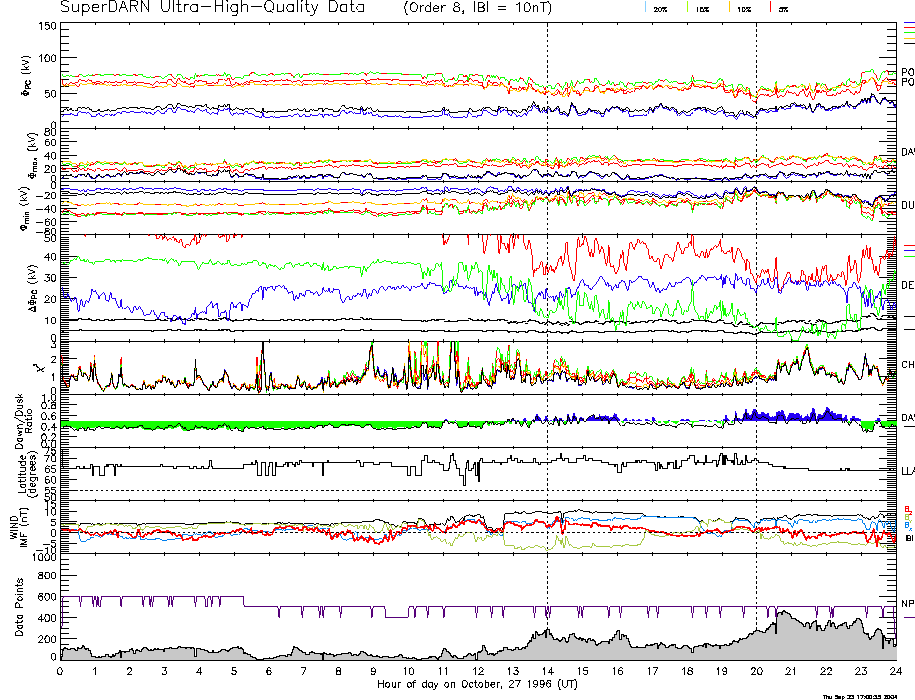Click the 20% legend label at top
915x700 pixels.
pos(660,8)
